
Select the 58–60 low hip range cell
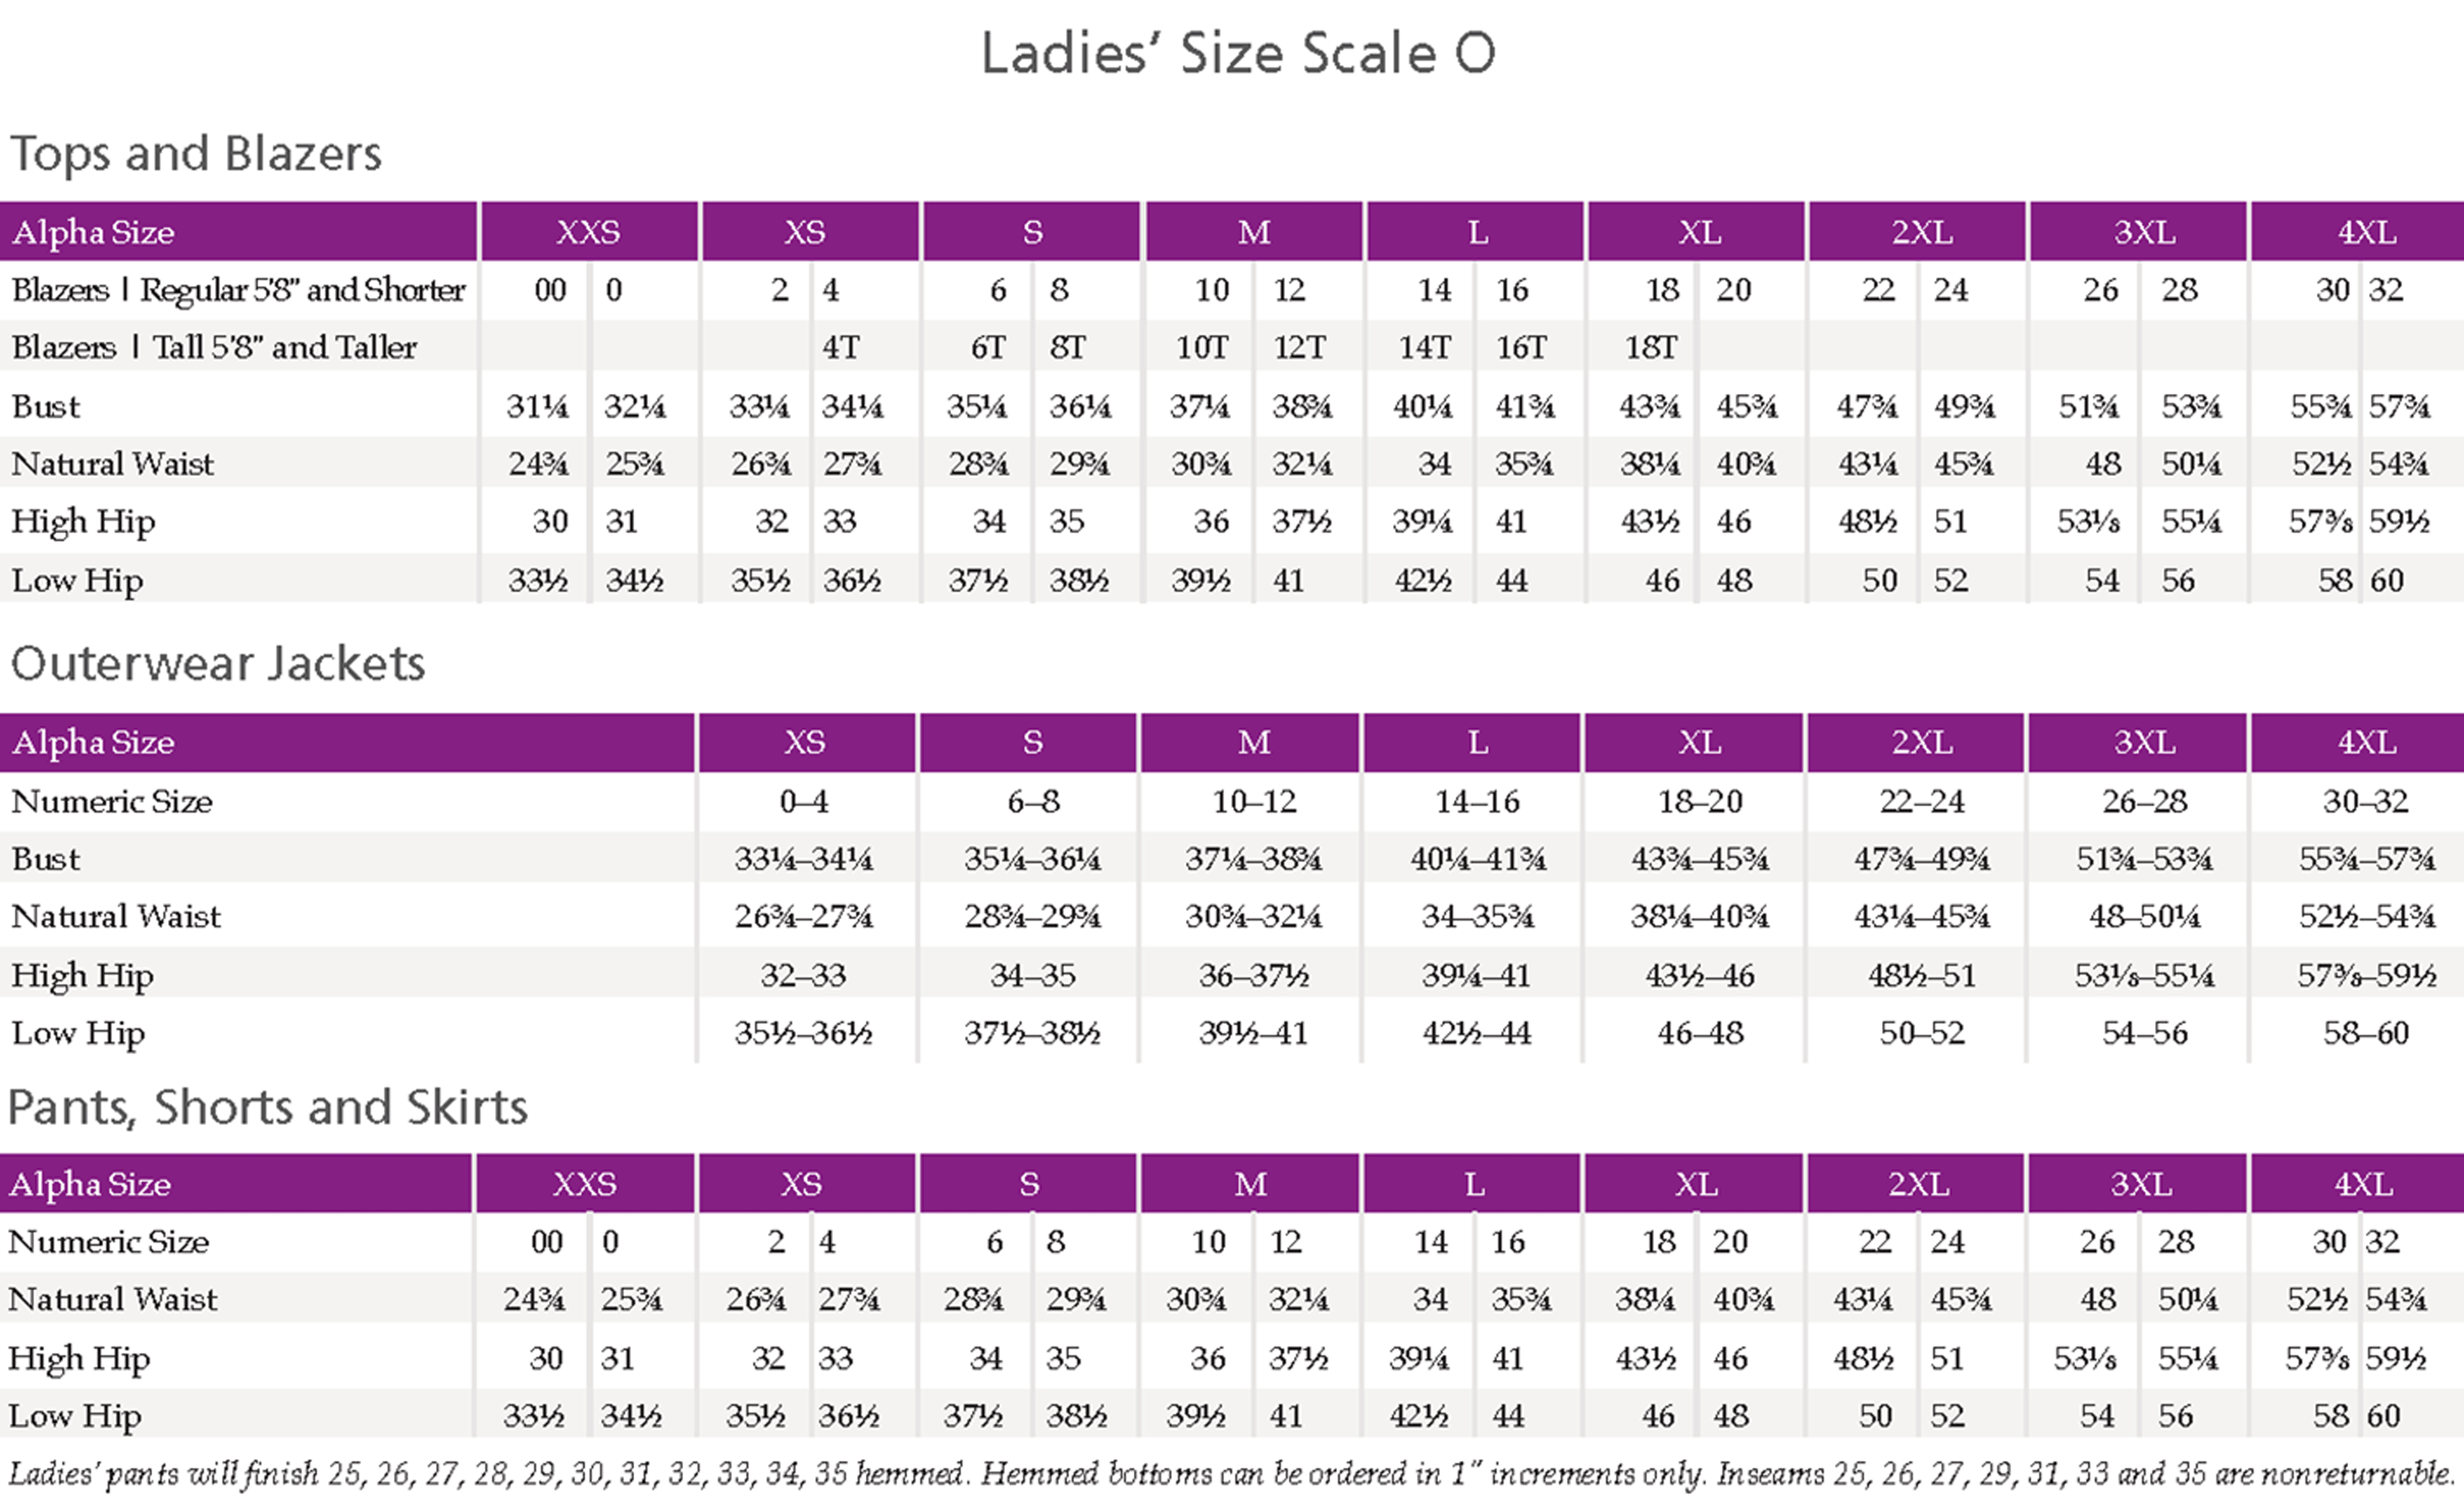pyautogui.click(x=2366, y=1032)
